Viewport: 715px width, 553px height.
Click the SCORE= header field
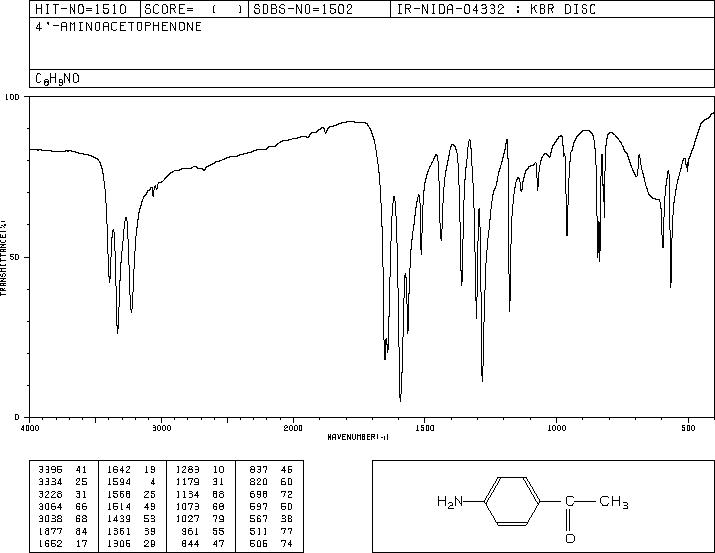pos(193,9)
